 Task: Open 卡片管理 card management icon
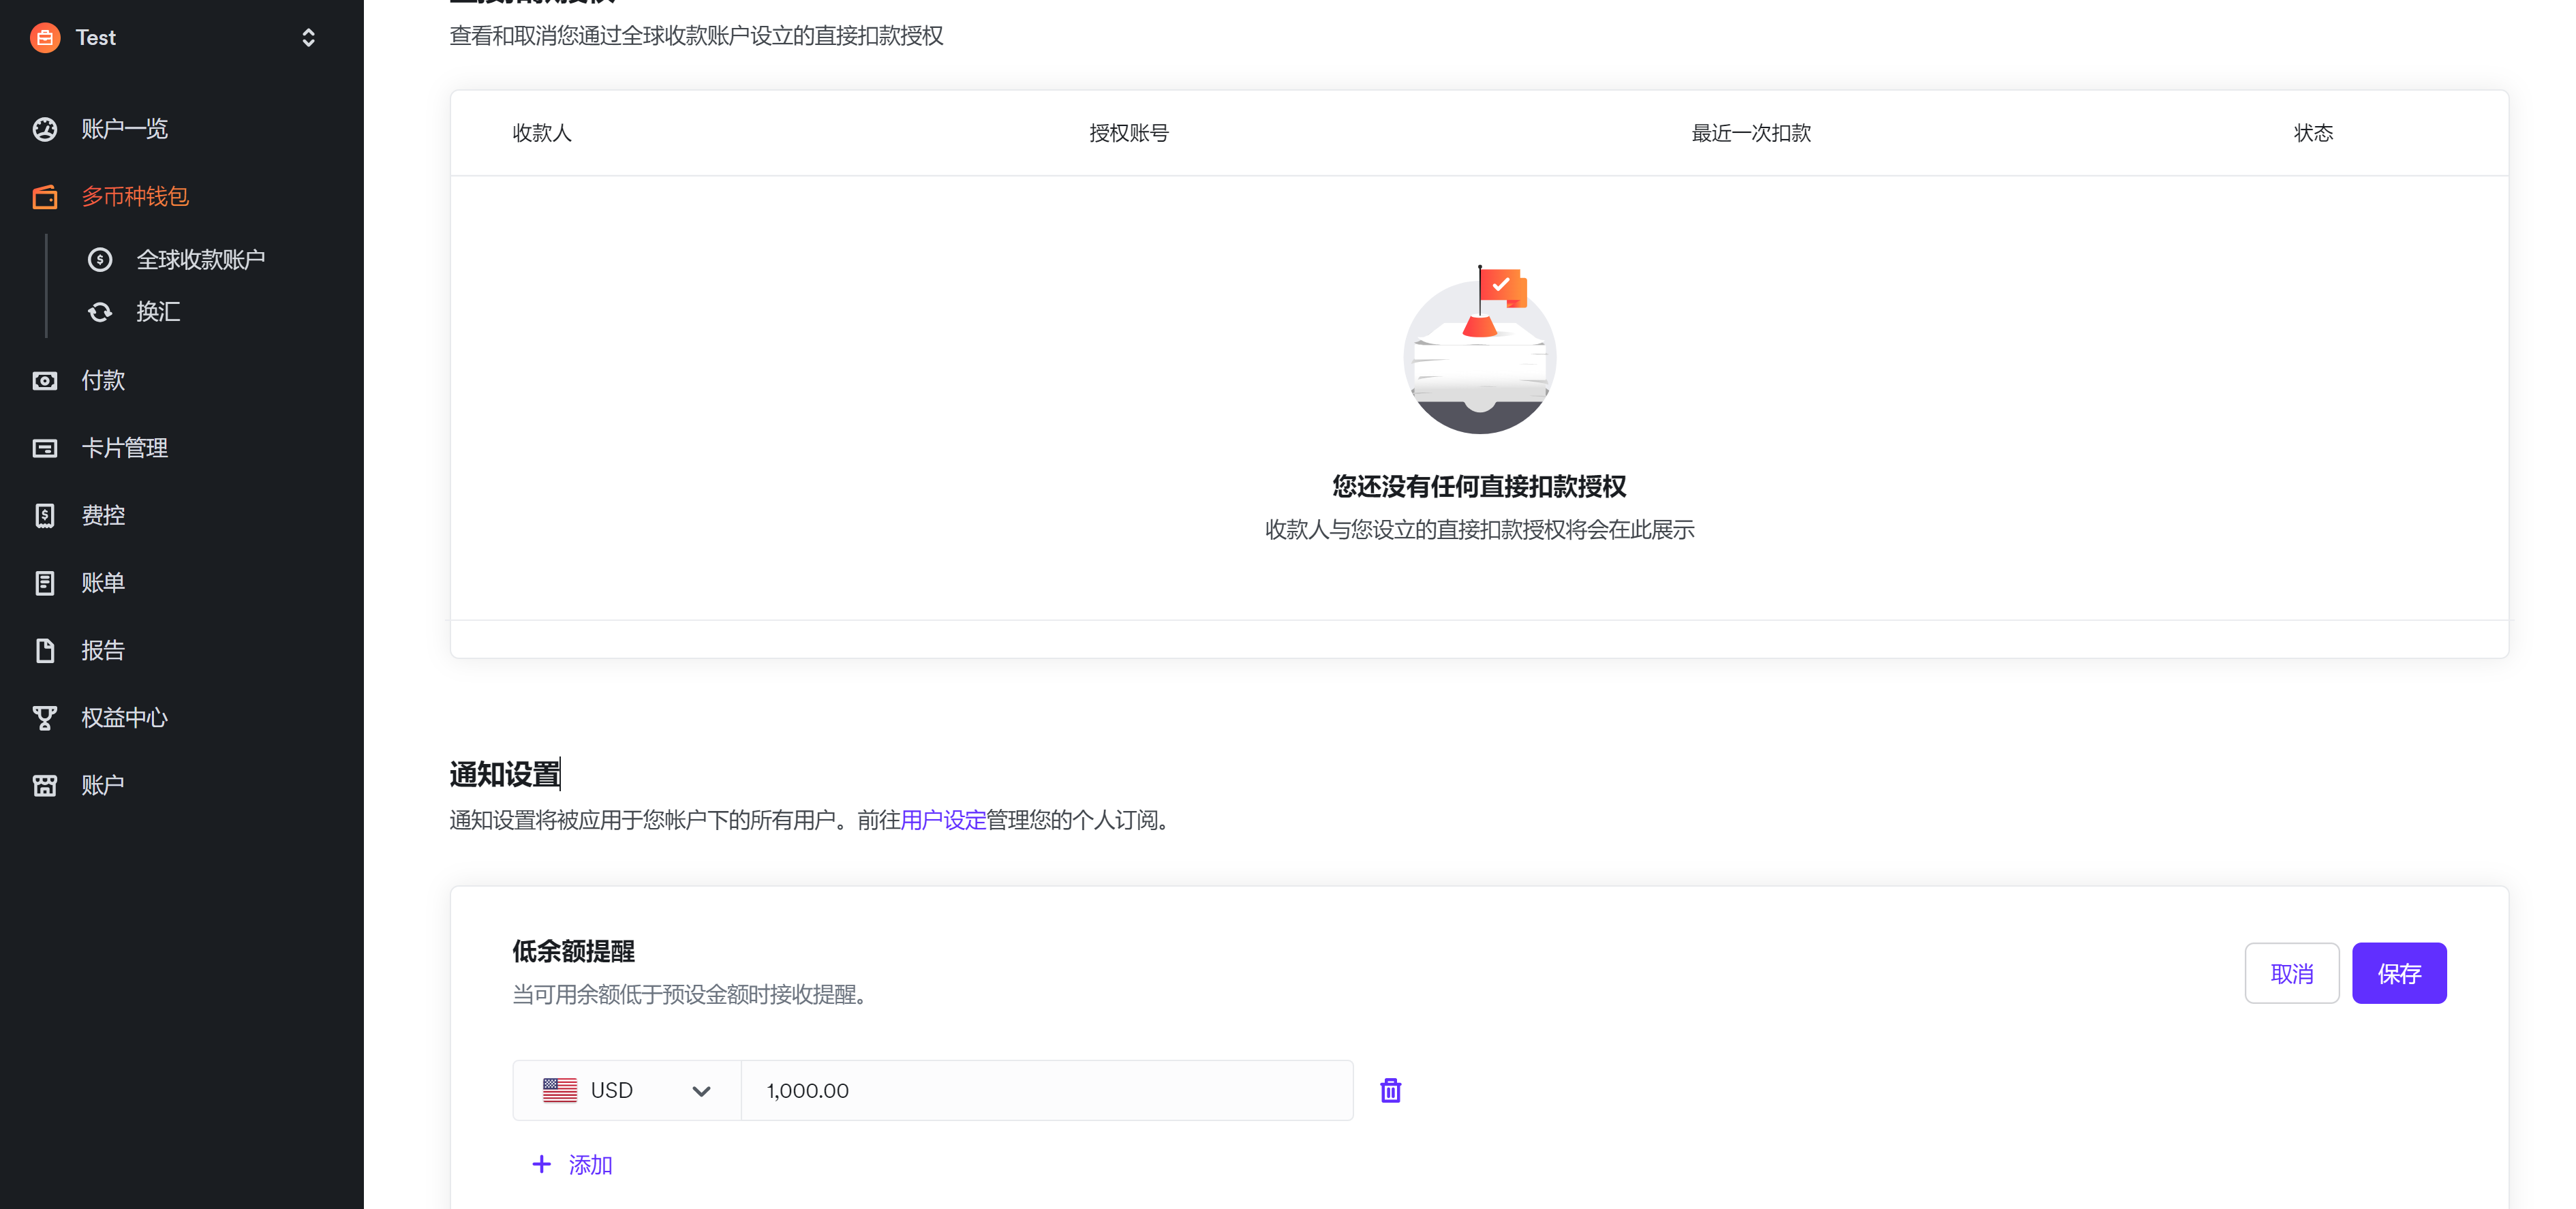(x=45, y=448)
